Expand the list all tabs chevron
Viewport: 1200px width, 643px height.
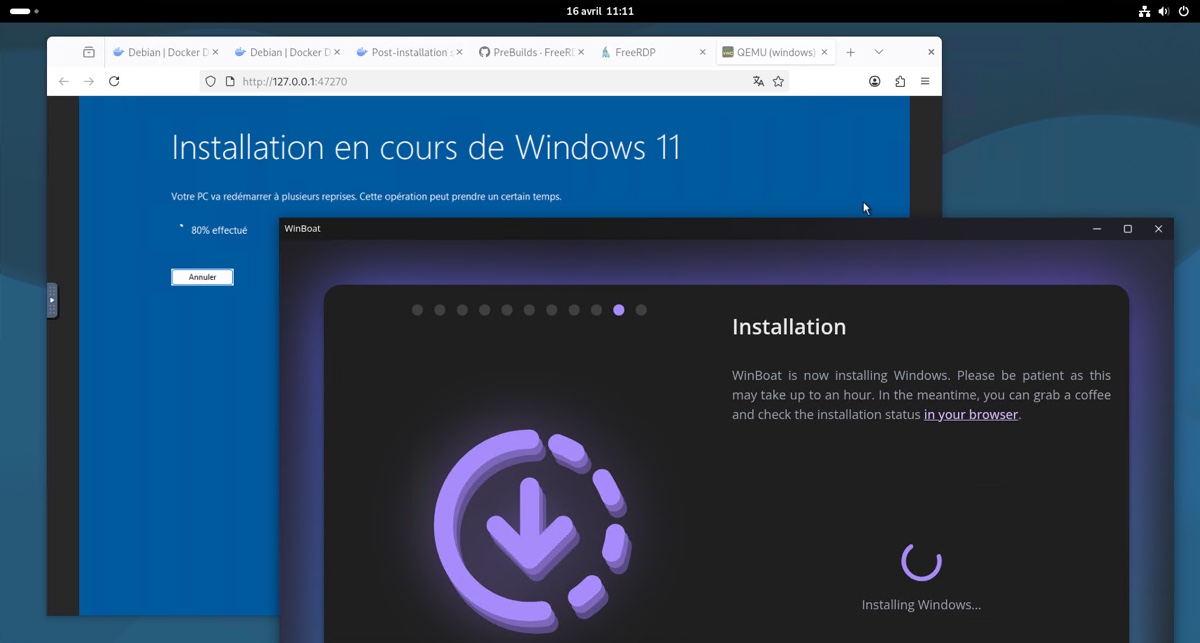pos(879,52)
